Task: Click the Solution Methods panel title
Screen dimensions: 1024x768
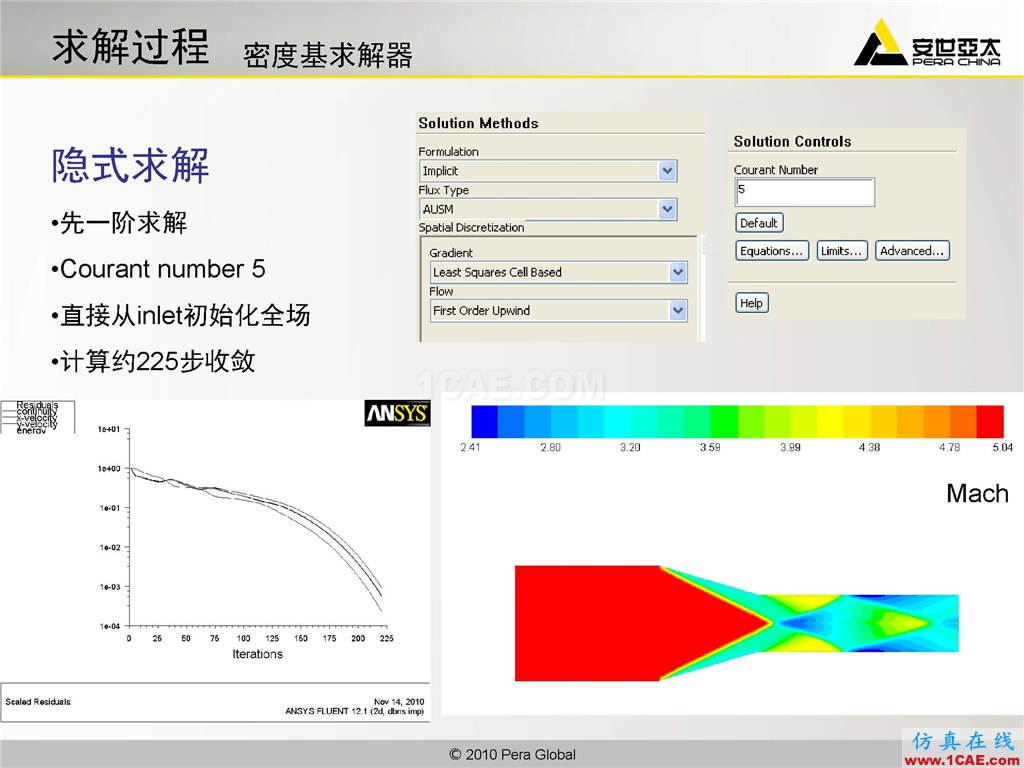Action: (x=478, y=123)
